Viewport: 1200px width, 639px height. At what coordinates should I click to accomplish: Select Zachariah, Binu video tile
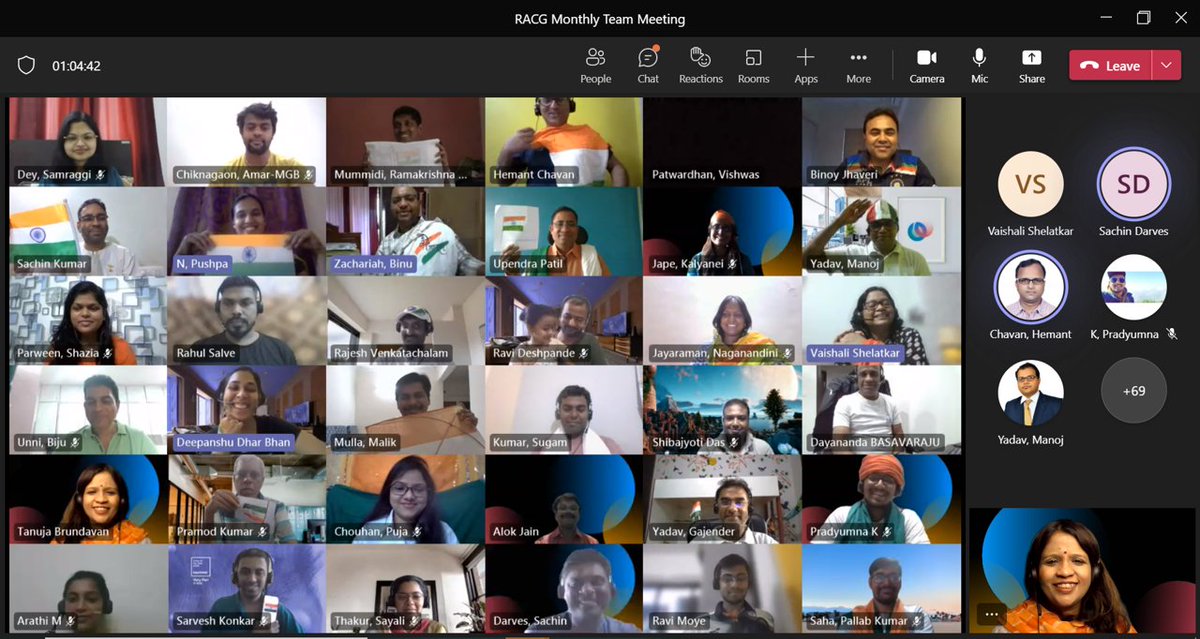(x=405, y=232)
